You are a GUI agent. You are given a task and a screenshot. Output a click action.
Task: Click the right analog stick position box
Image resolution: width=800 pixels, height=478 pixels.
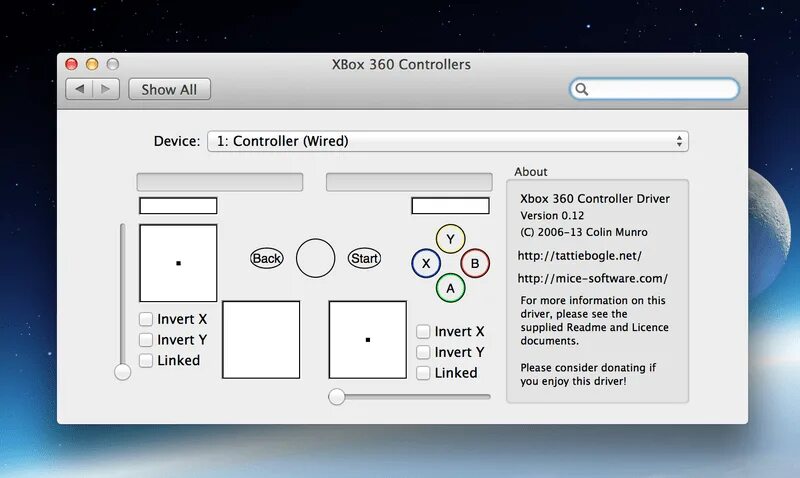pos(368,340)
